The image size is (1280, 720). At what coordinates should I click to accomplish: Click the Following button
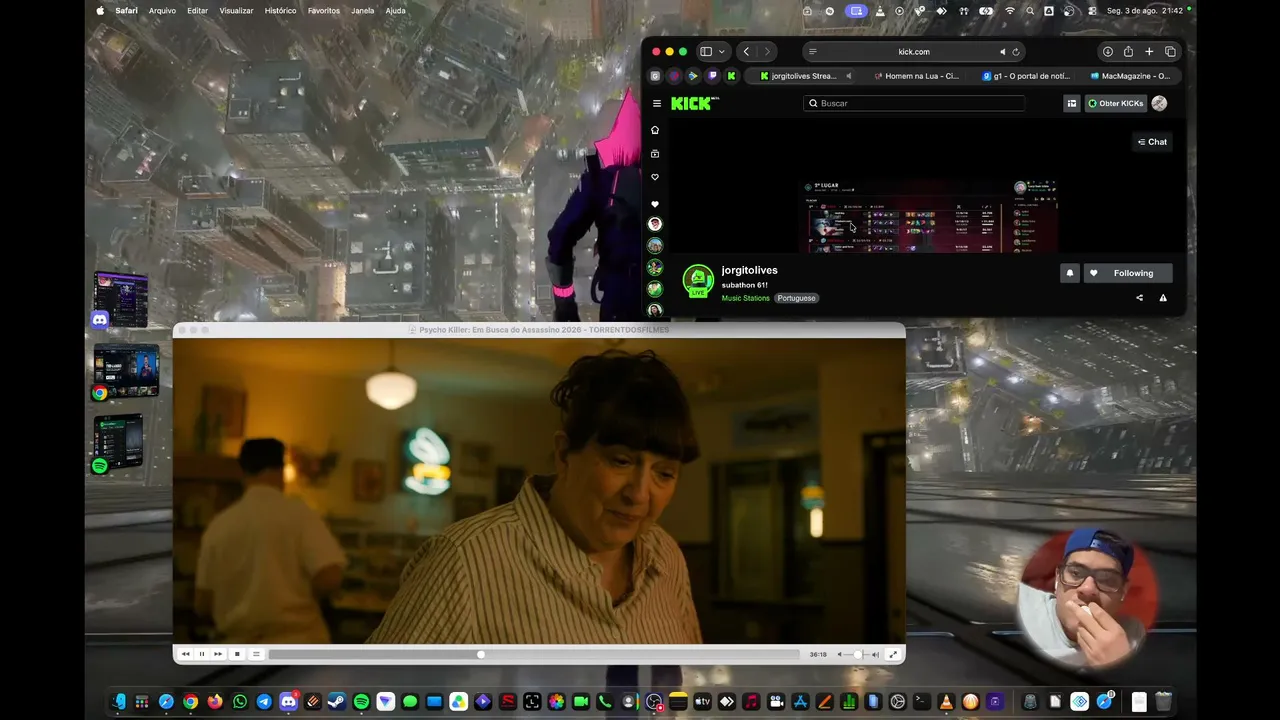1127,273
